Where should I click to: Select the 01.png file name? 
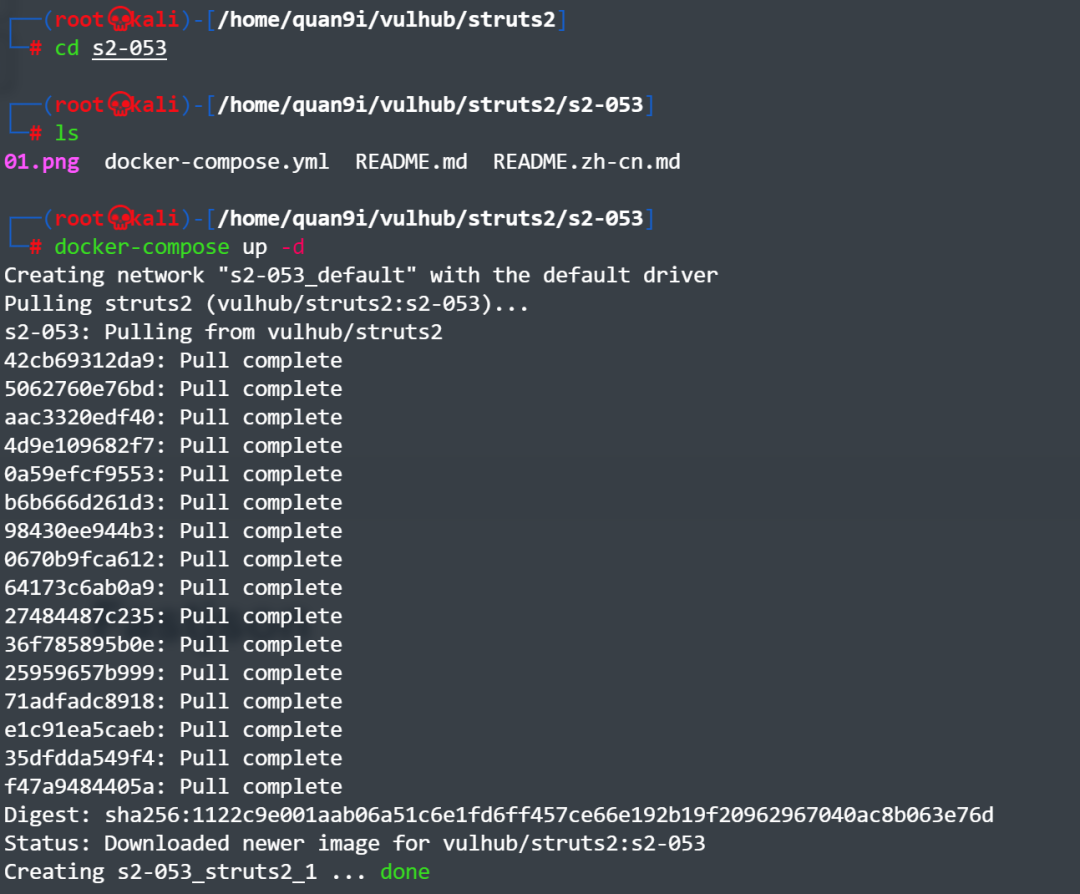(x=42, y=162)
